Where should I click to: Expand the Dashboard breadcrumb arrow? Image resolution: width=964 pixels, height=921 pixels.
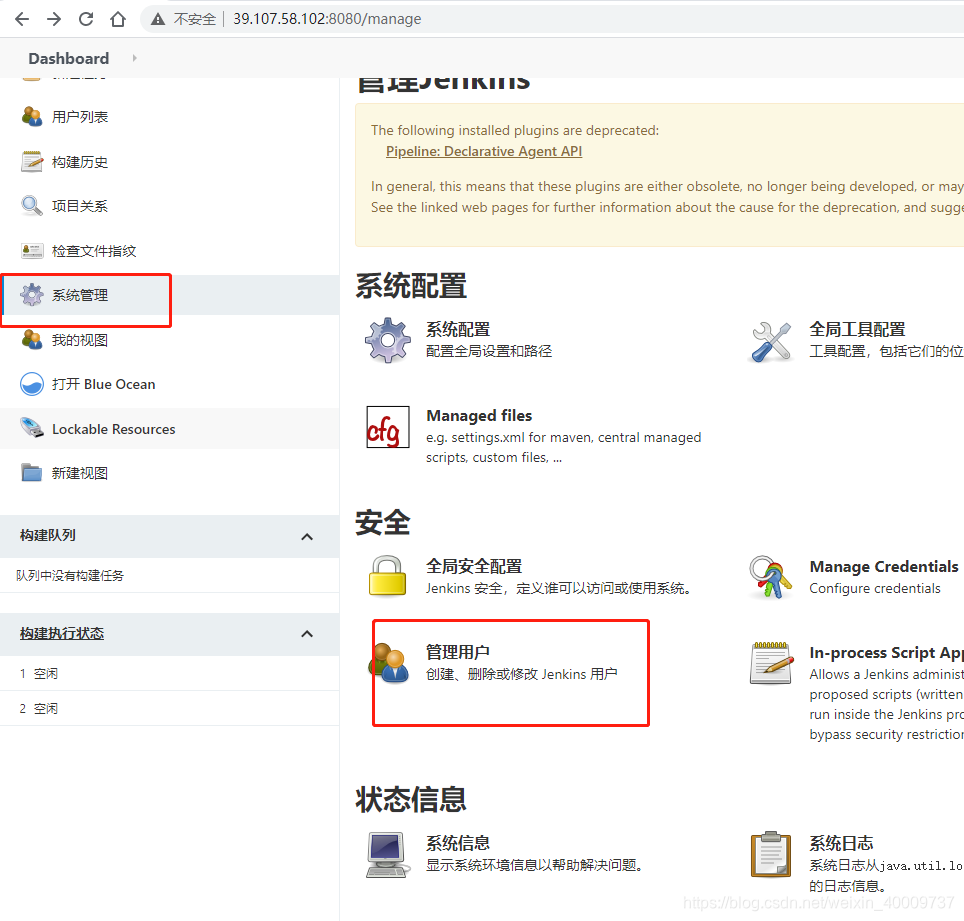pos(134,58)
